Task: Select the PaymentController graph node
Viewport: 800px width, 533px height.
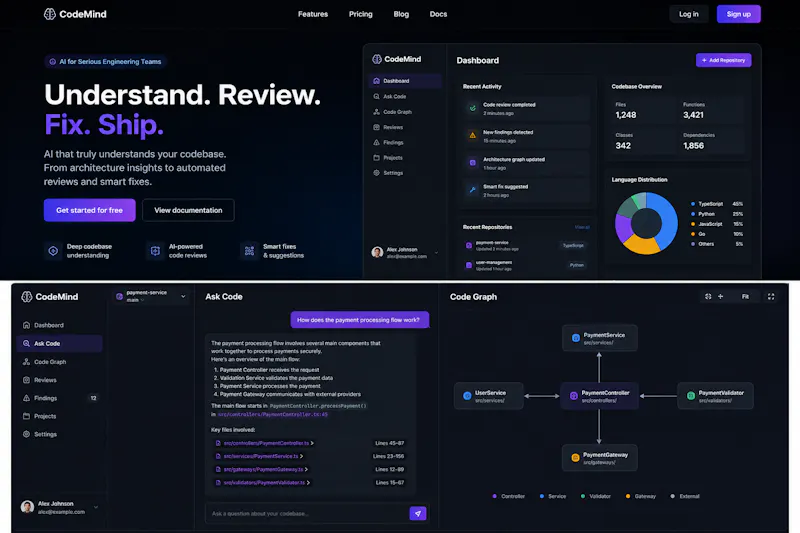Action: click(599, 396)
